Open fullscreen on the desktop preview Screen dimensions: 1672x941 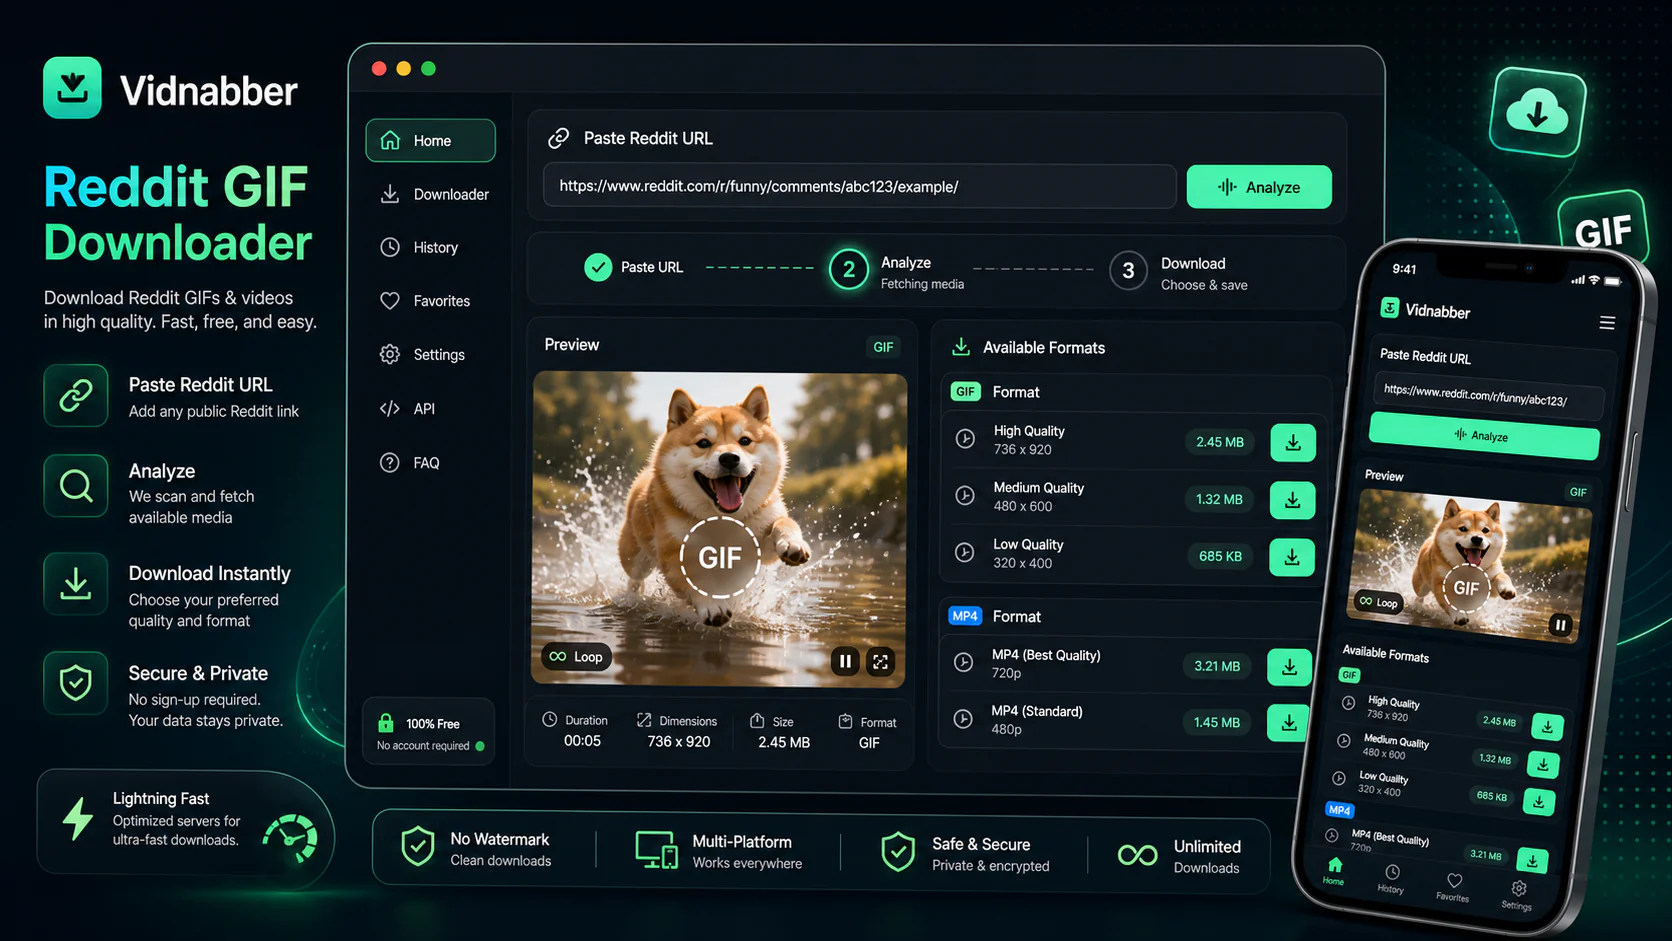[x=880, y=661]
